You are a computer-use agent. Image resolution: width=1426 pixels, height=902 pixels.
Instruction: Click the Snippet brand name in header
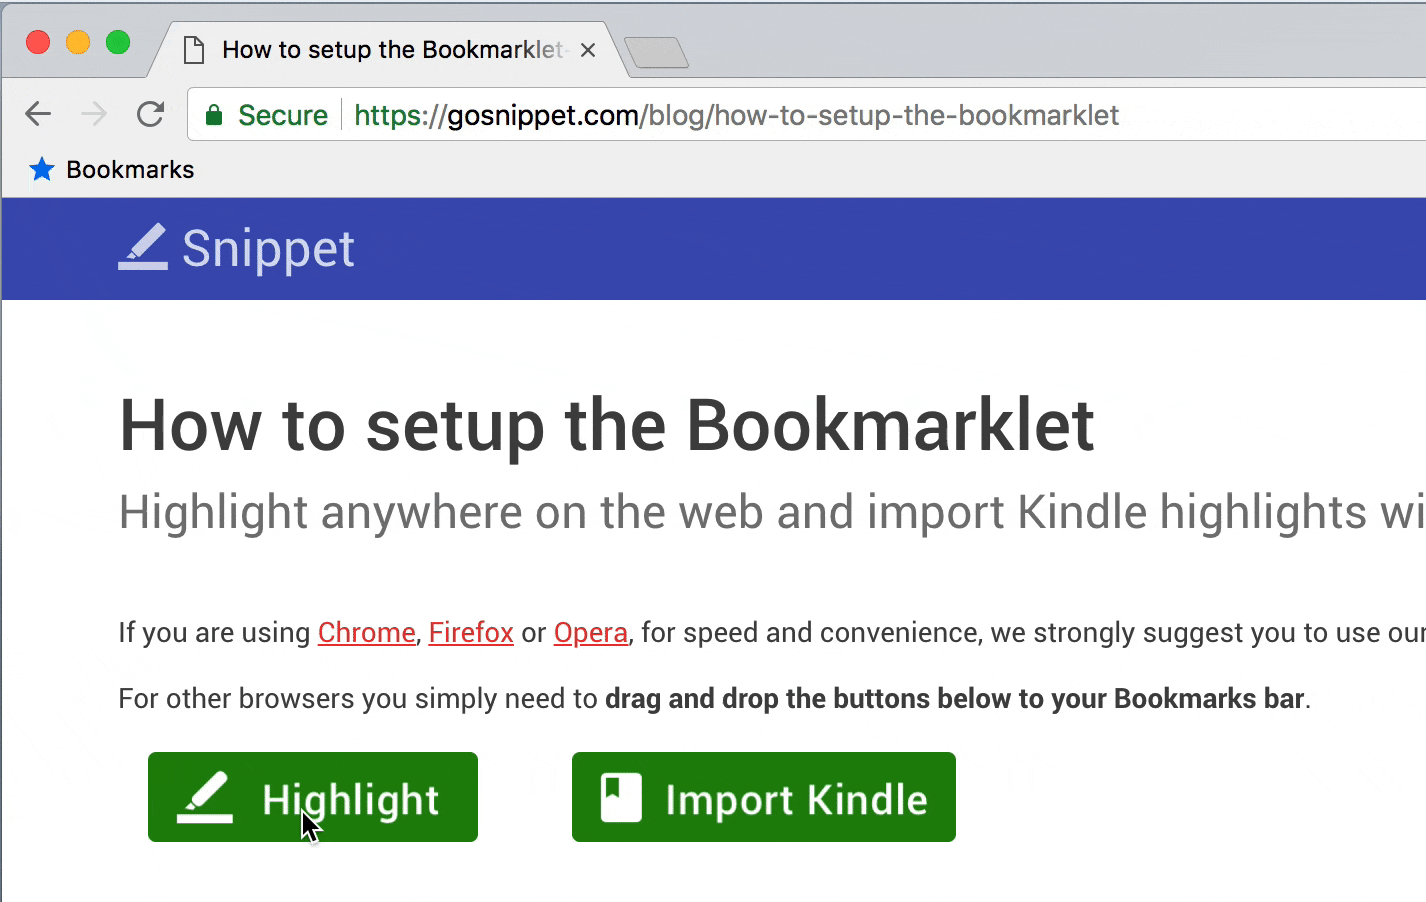tap(268, 248)
